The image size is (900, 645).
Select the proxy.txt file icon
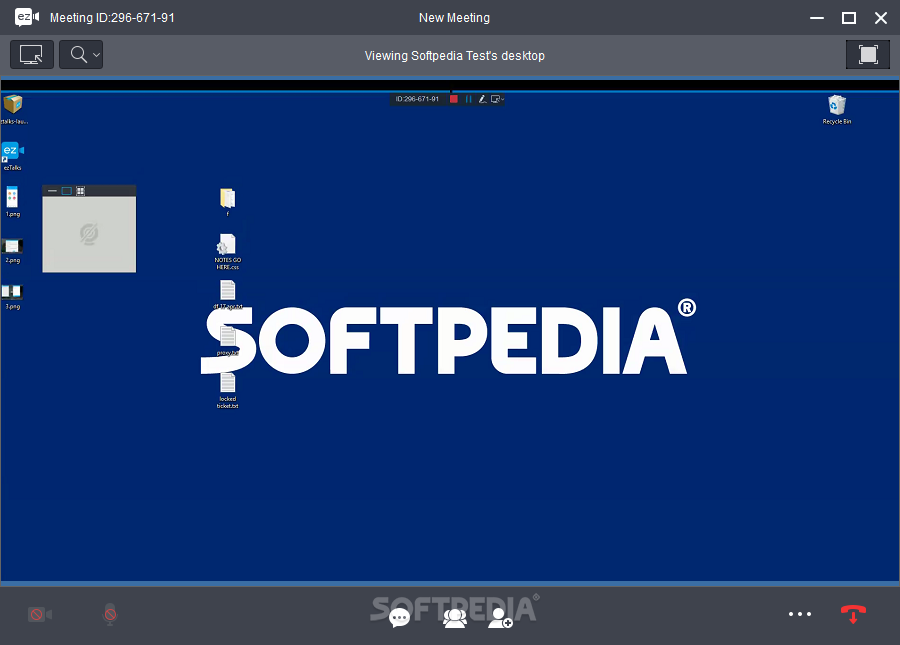pyautogui.click(x=227, y=341)
